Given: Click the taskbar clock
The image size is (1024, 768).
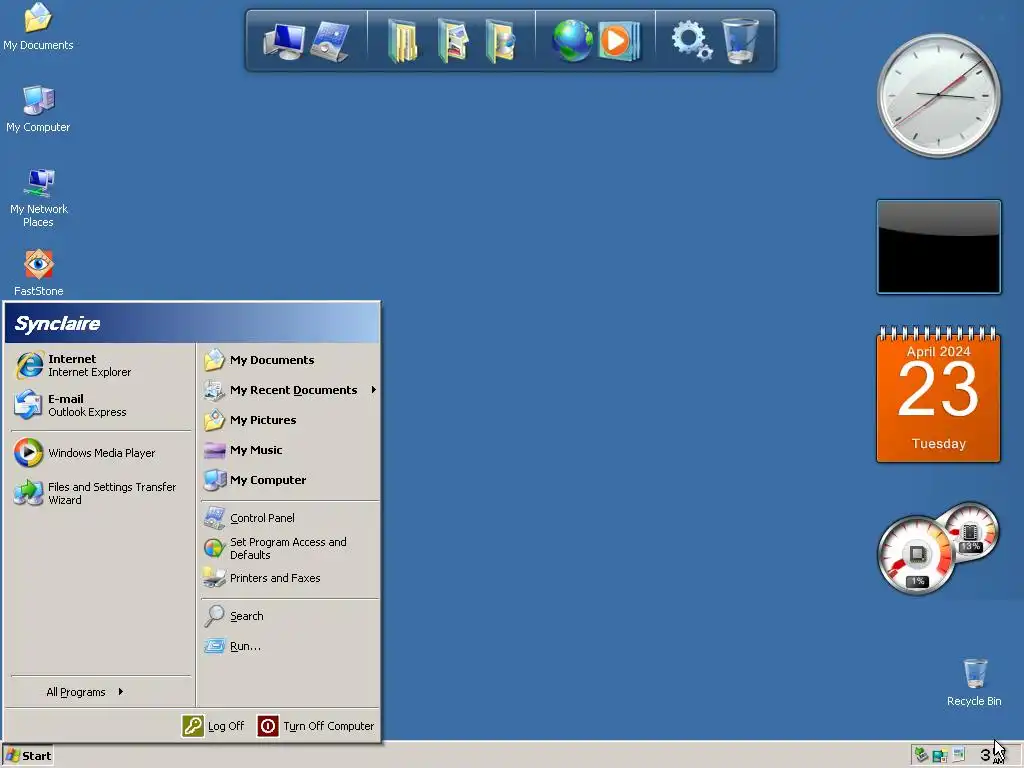Looking at the screenshot, I should [993, 756].
